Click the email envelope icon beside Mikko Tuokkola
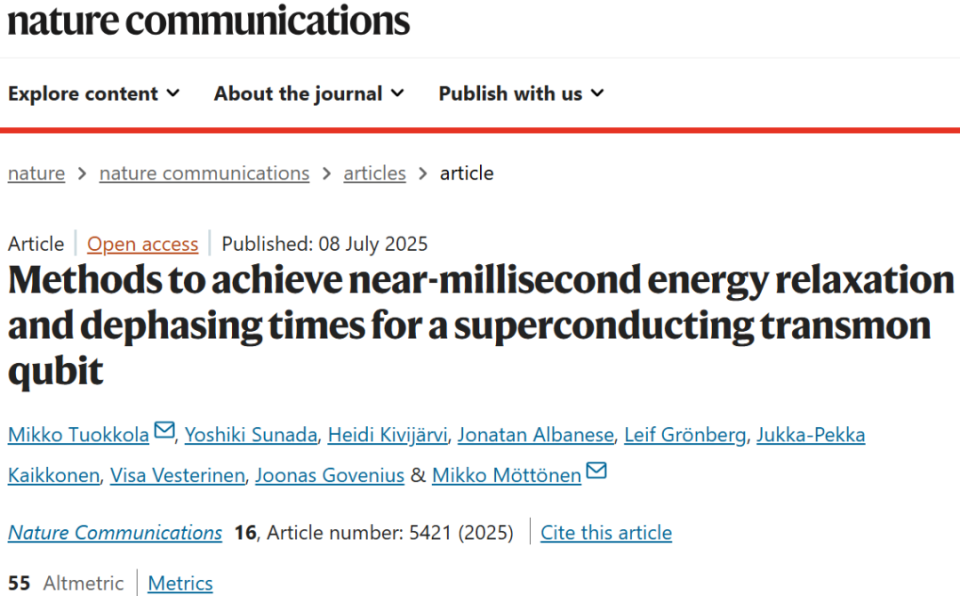960x596 pixels. (164, 430)
